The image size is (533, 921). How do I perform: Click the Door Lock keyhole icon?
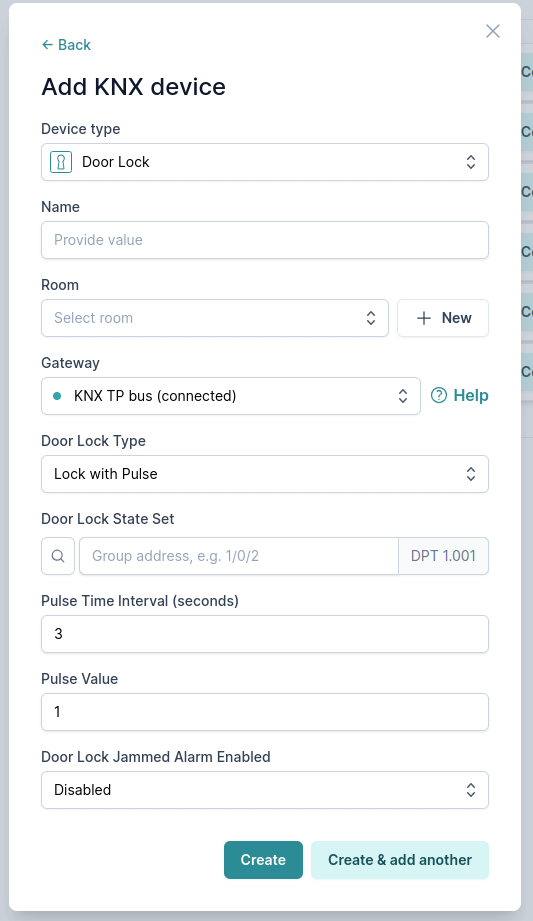[x=61, y=162]
